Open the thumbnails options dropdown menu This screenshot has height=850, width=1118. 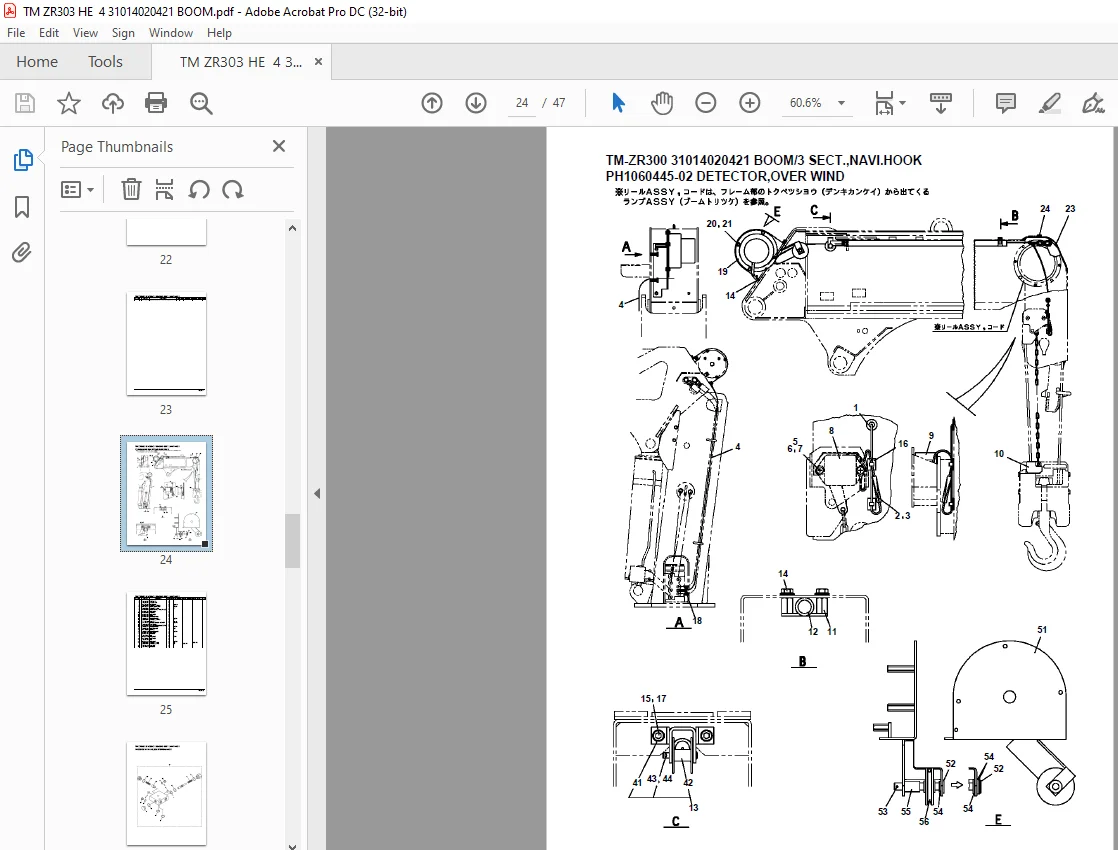(77, 190)
